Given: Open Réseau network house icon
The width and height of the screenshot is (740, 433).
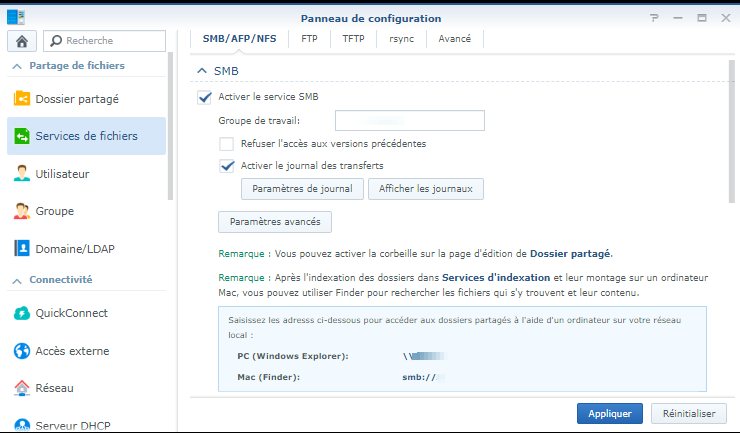Looking at the screenshot, I should pyautogui.click(x=21, y=387).
